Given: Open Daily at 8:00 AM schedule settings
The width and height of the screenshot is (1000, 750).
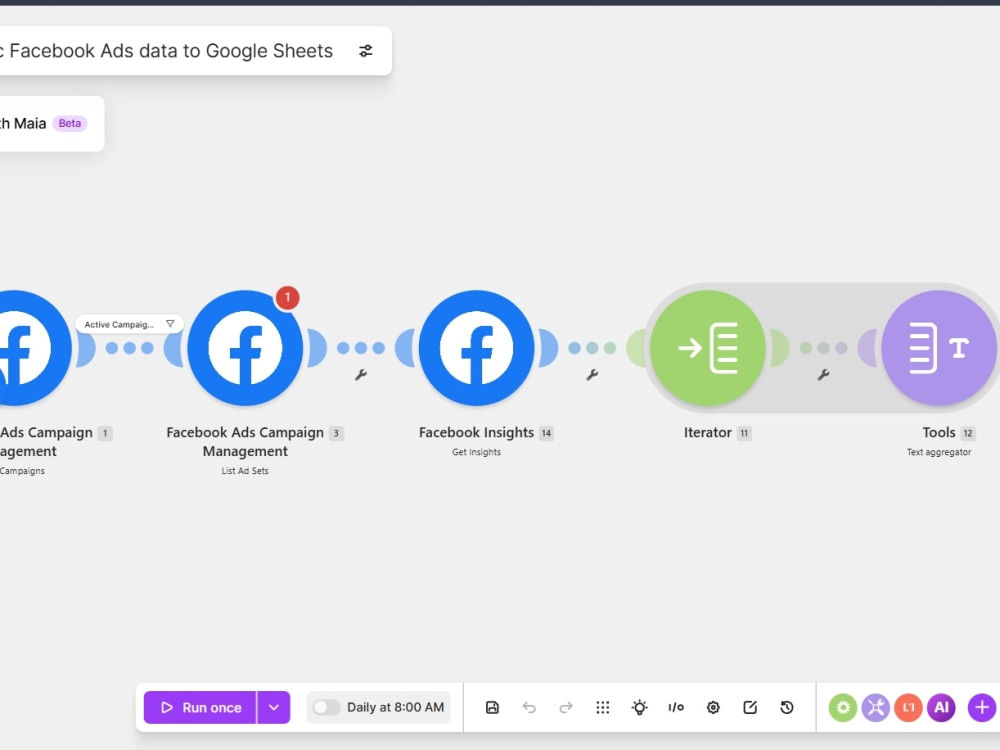Looking at the screenshot, I should [x=395, y=707].
